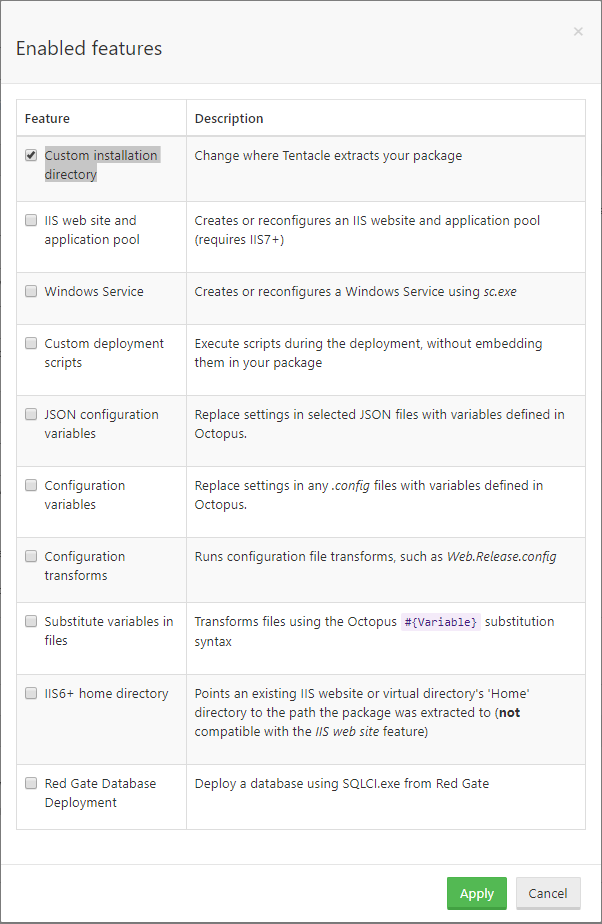Check JSON configuration variables

pos(31,413)
